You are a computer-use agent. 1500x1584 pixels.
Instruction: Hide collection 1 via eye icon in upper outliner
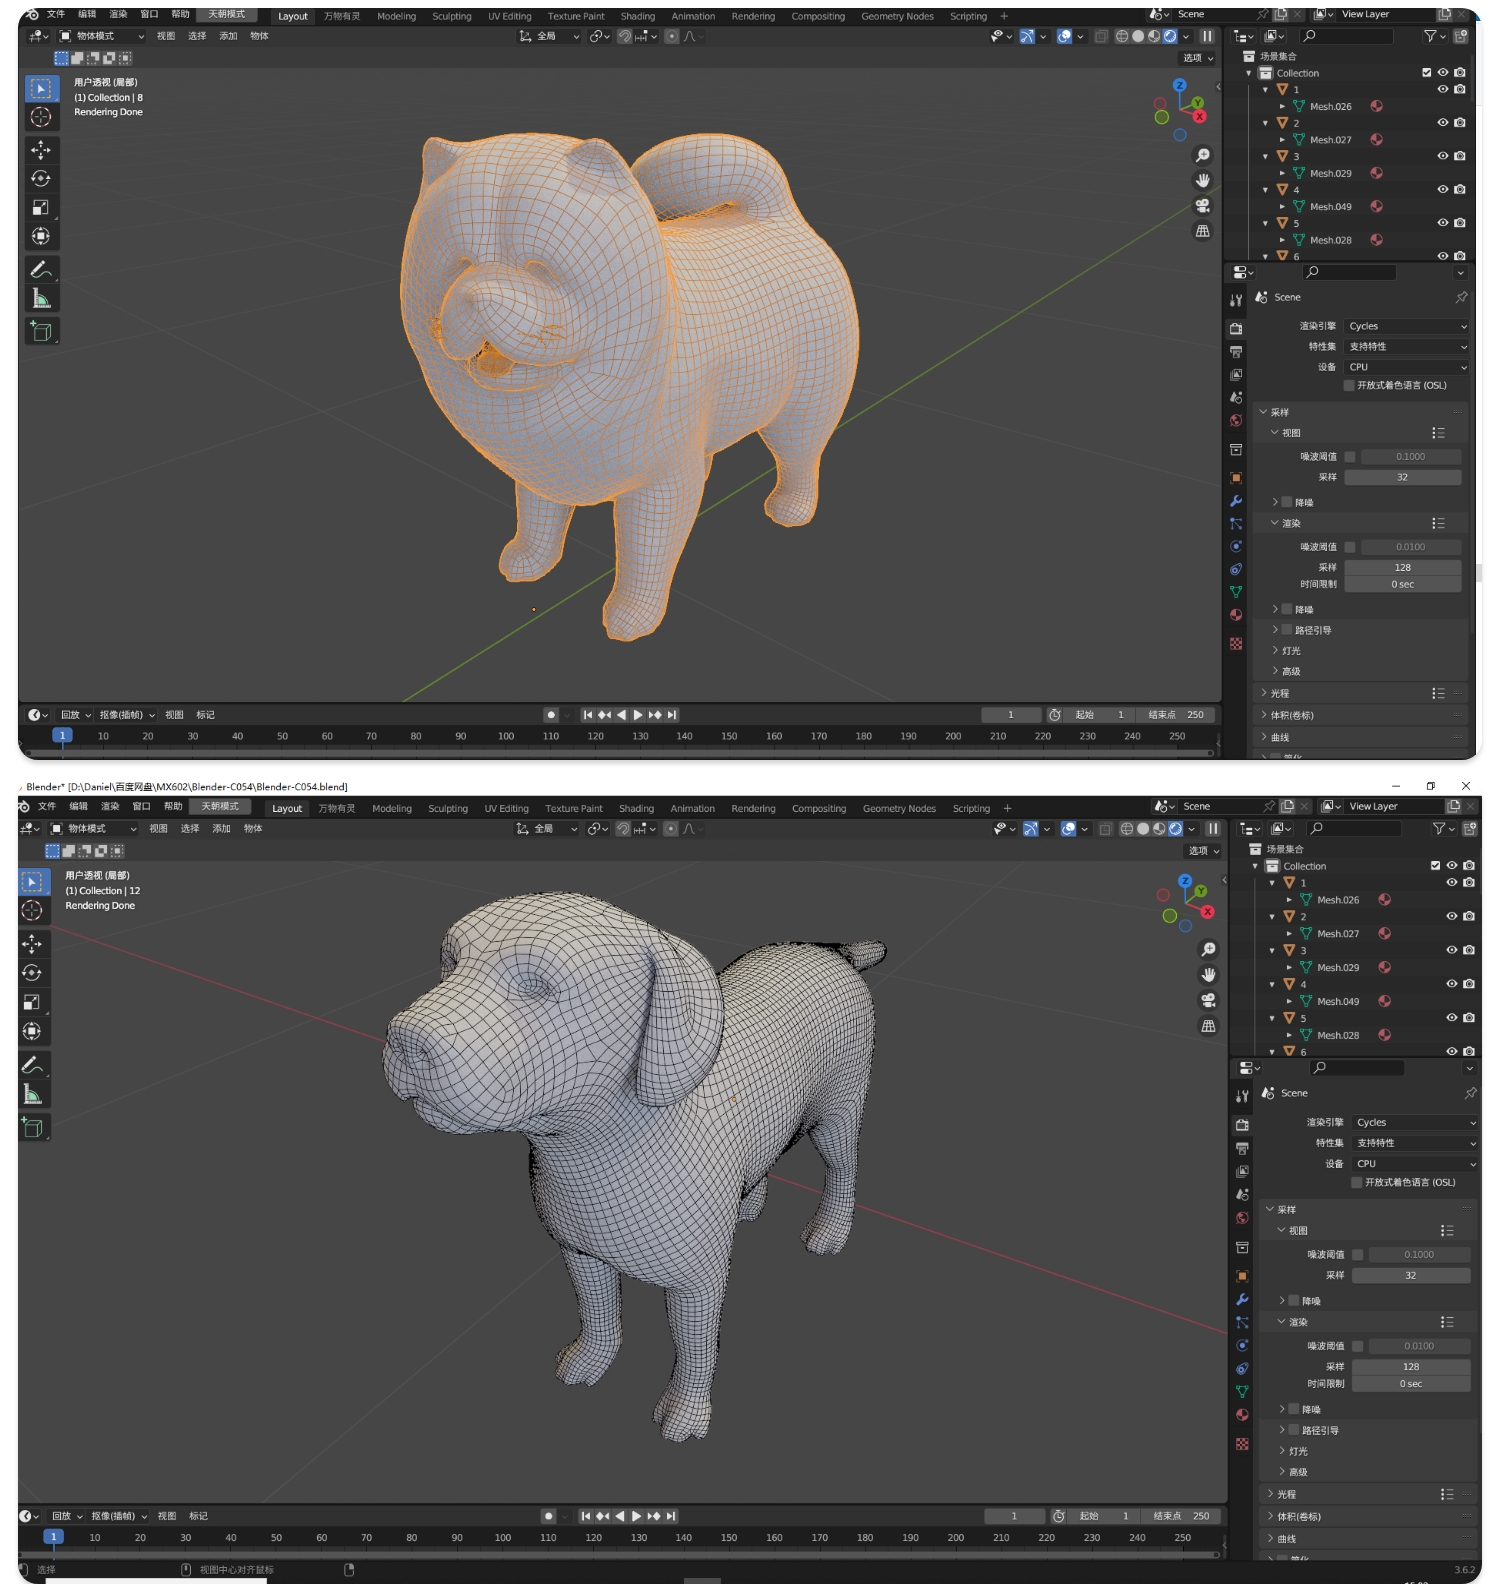point(1443,89)
